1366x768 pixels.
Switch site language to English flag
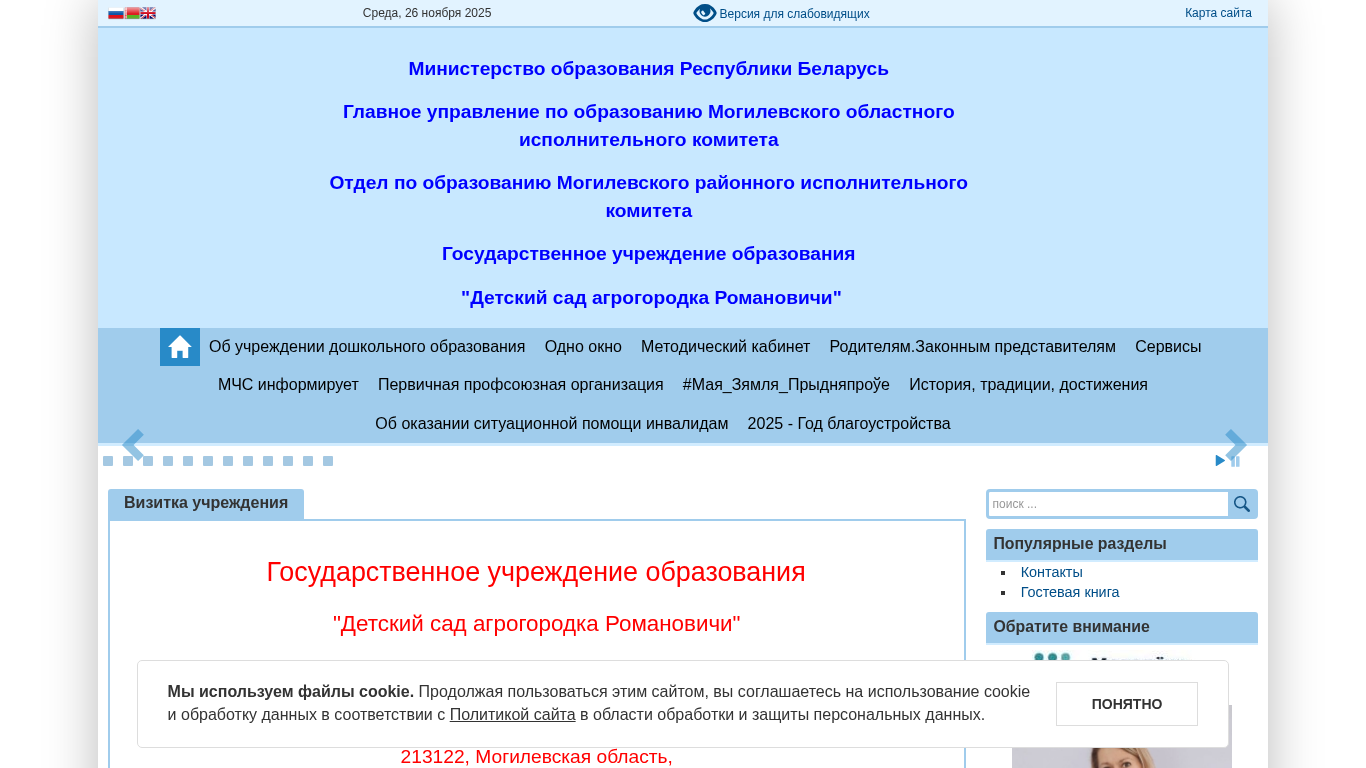(x=148, y=13)
